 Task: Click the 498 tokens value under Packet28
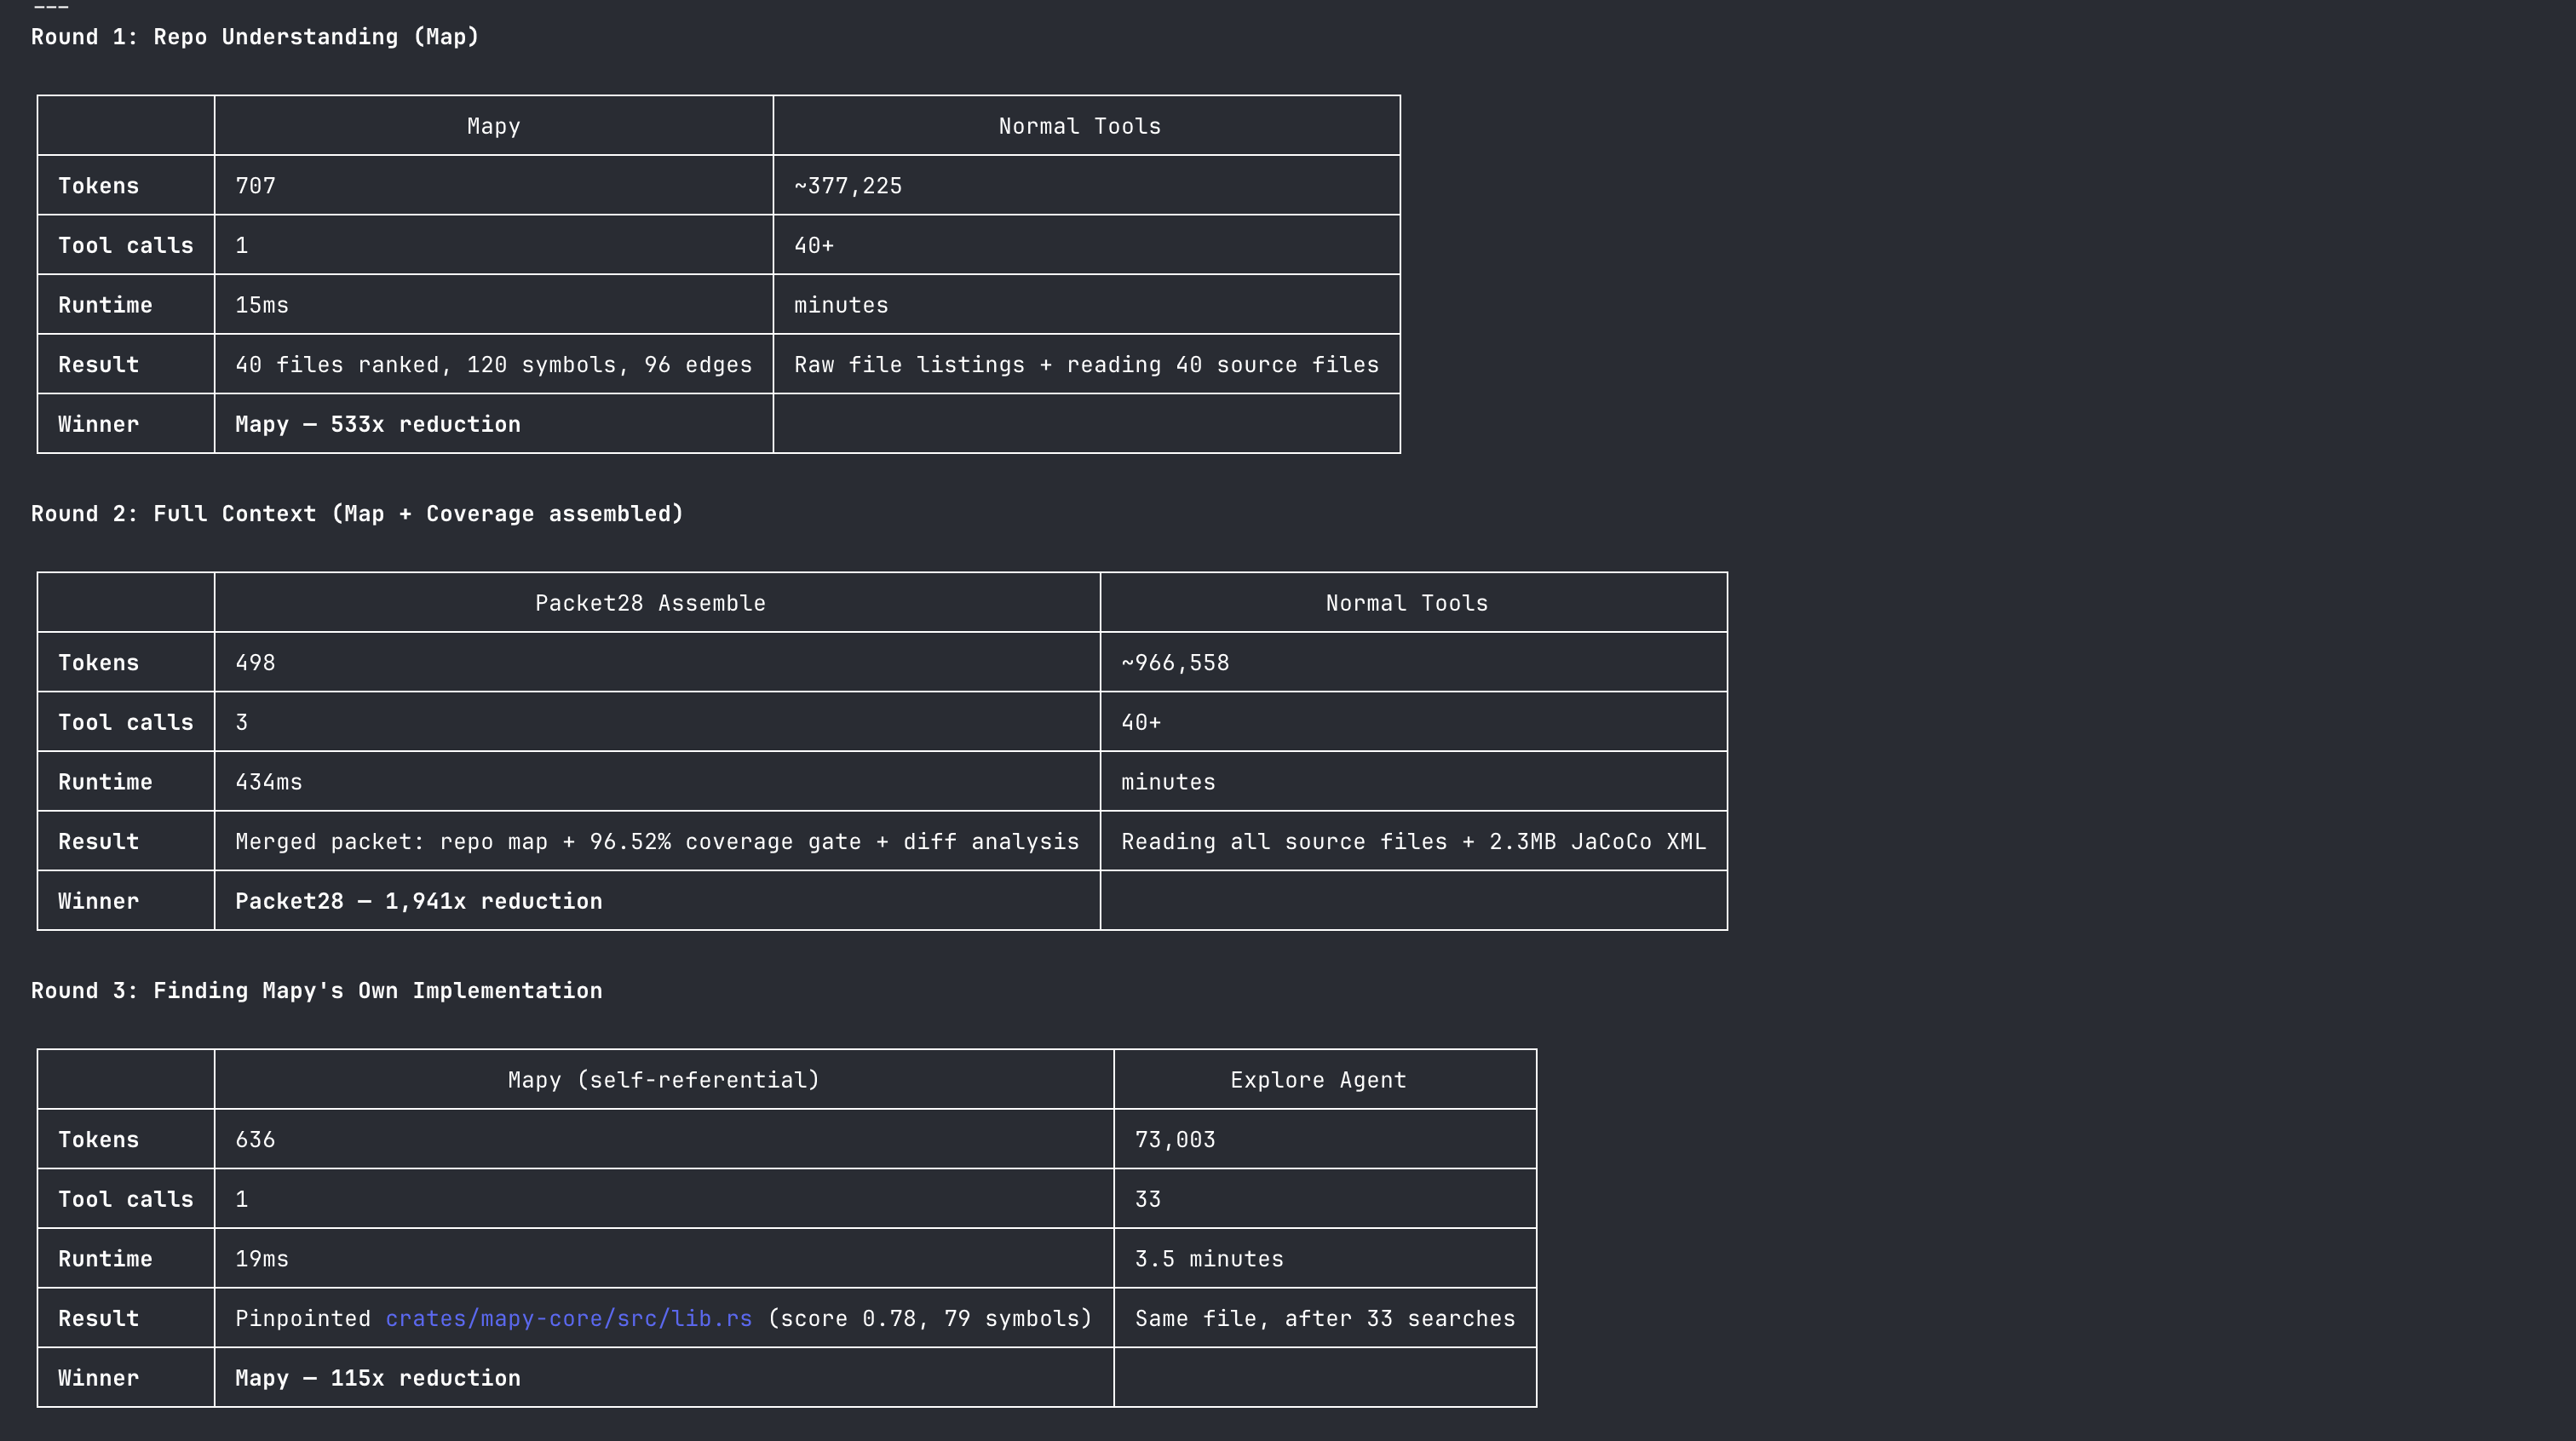[255, 662]
